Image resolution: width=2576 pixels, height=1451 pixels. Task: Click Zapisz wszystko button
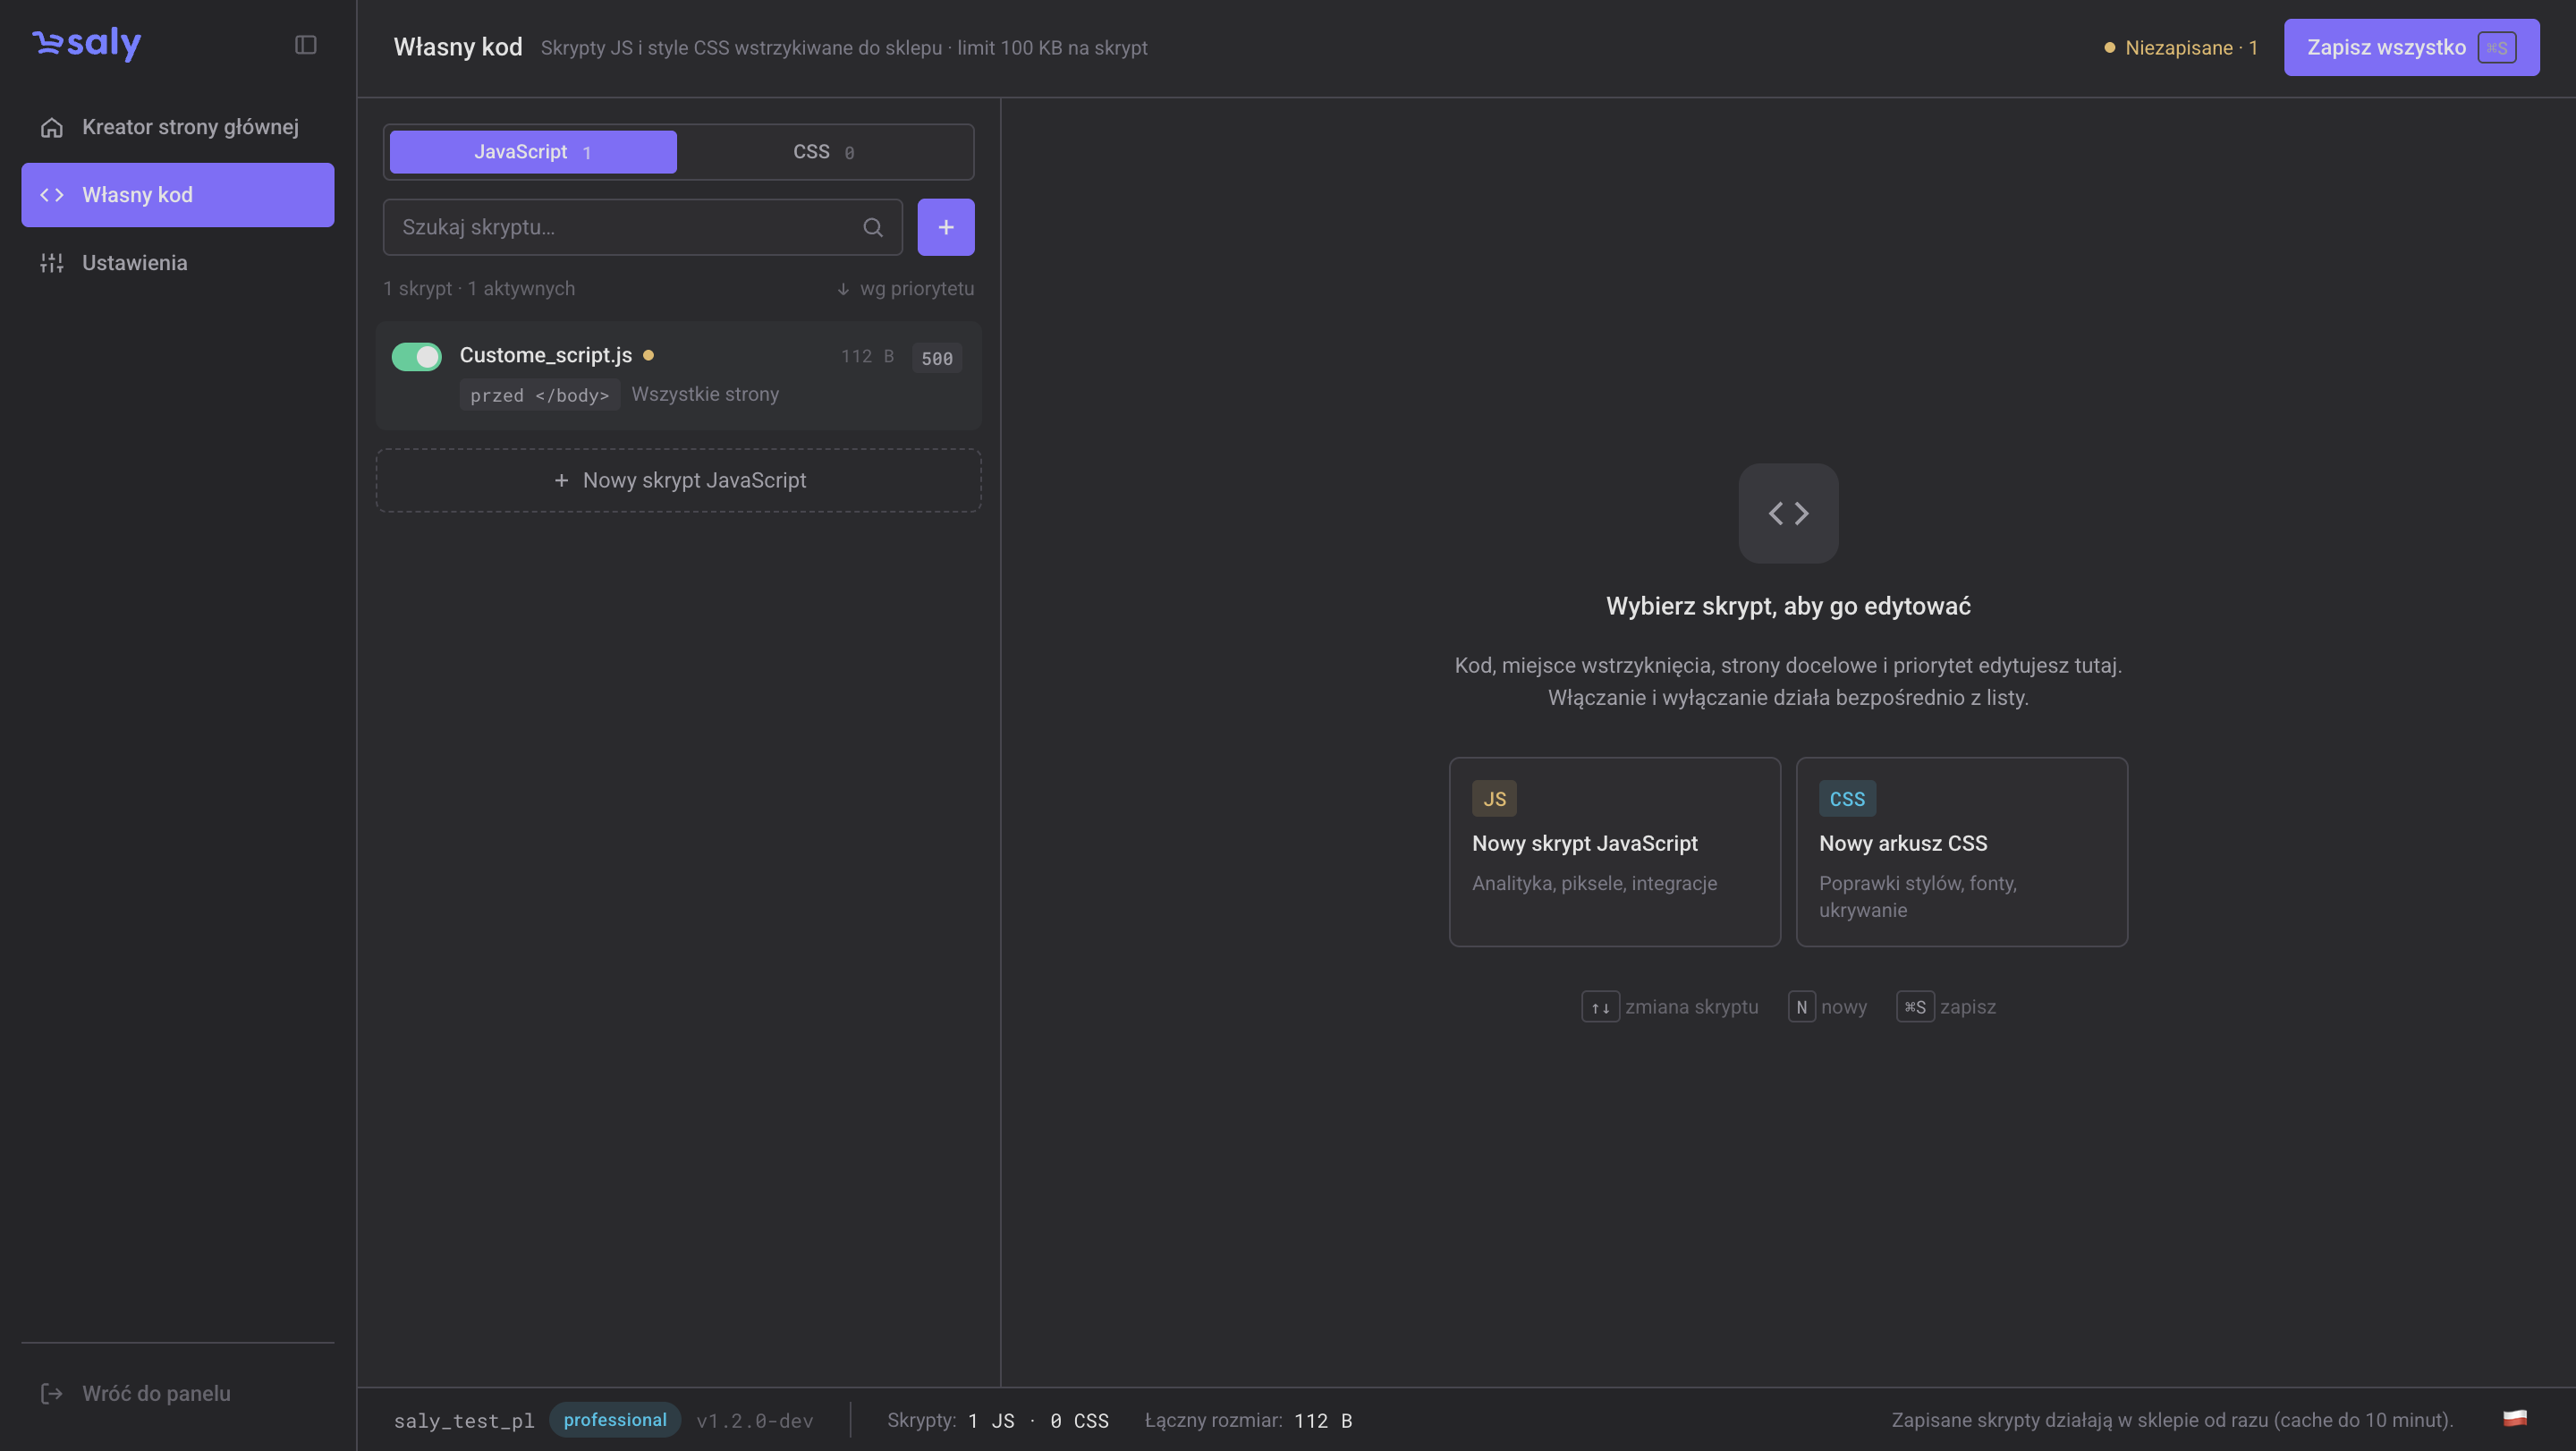click(2411, 48)
